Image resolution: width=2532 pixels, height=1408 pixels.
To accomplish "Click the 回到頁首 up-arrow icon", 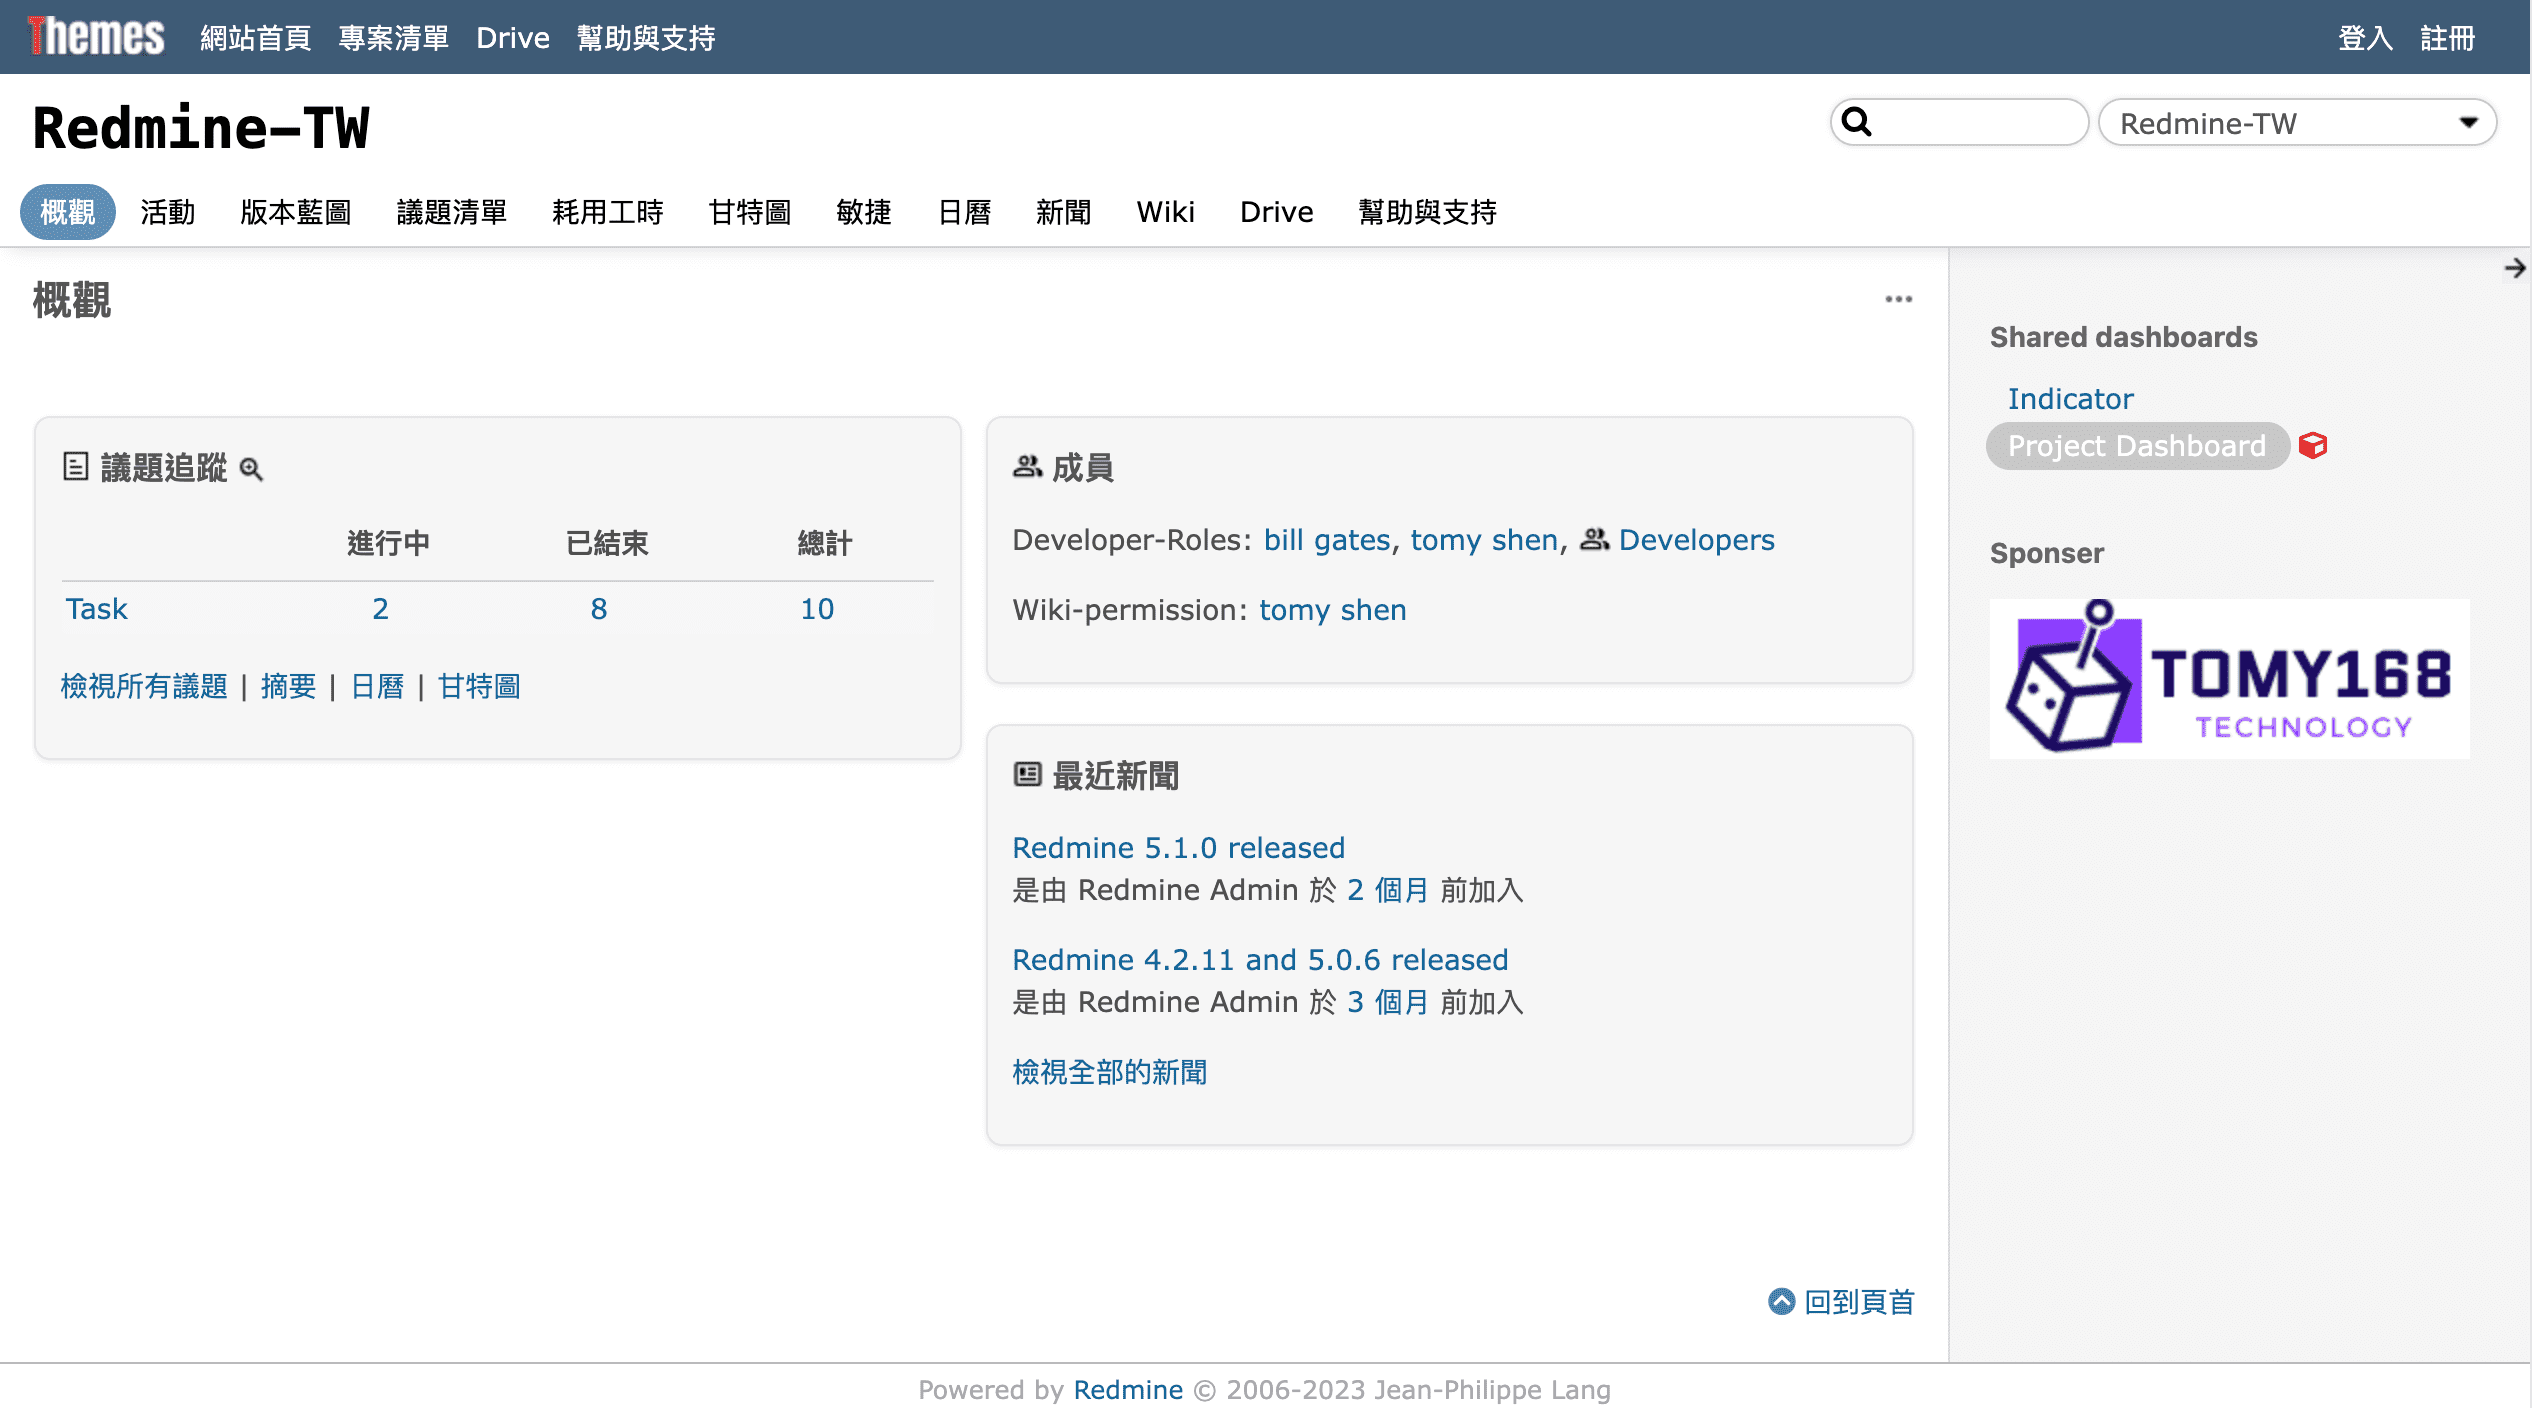I will tap(1781, 1301).
